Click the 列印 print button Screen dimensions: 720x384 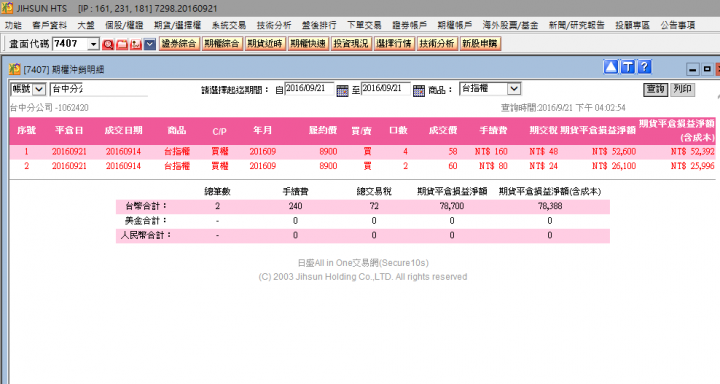(682, 89)
